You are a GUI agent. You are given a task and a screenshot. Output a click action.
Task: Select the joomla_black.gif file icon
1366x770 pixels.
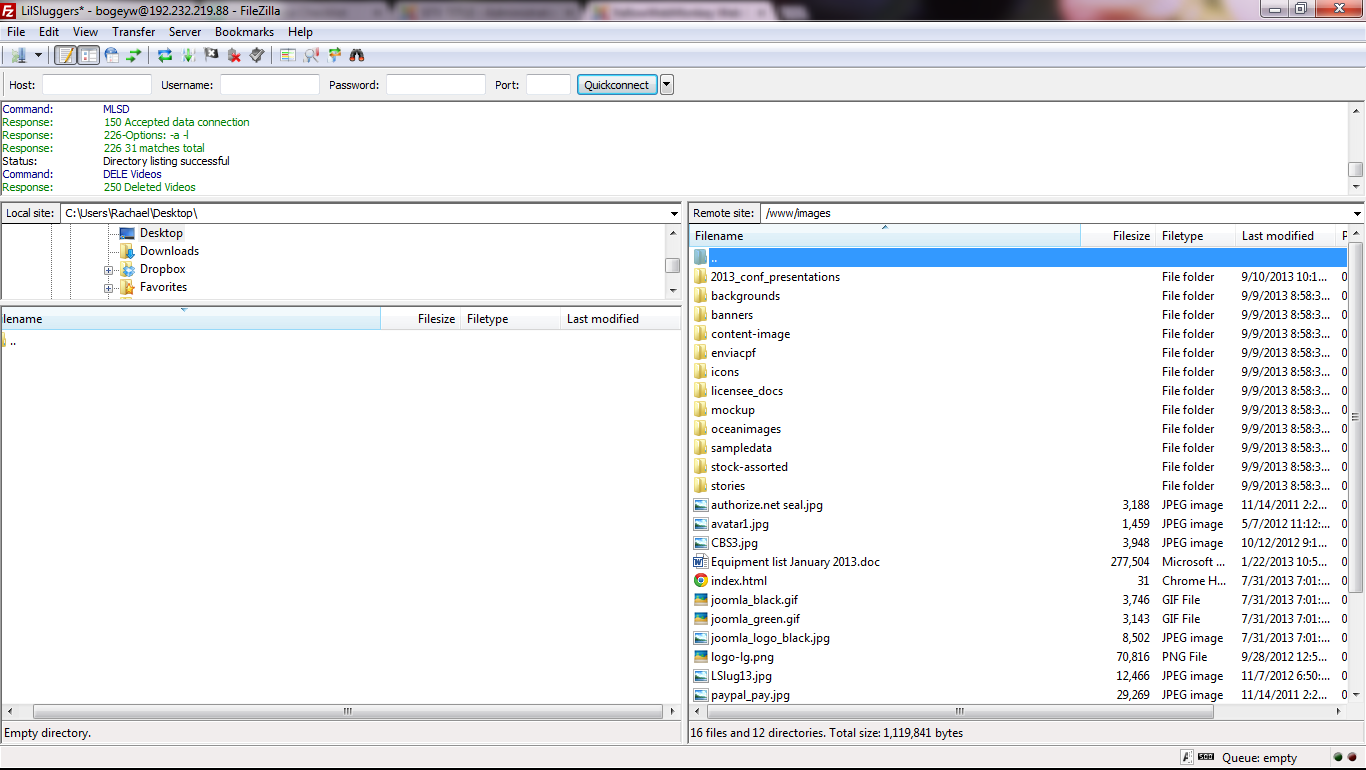point(701,600)
